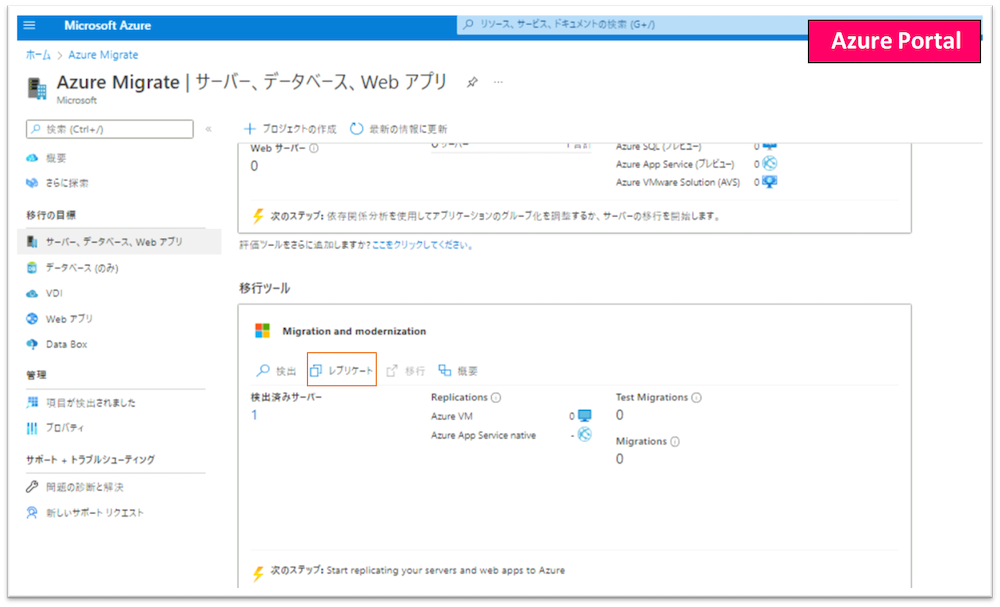
Task: Open 項目が検出されました sidebar item
Action: click(91, 403)
